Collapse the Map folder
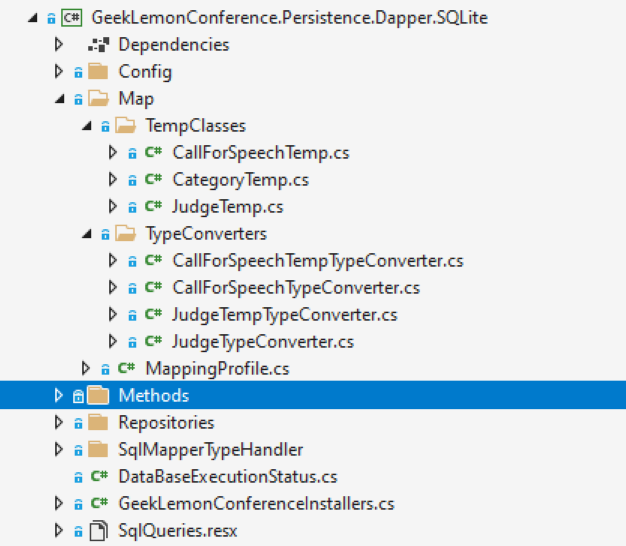This screenshot has width=626, height=546. click(x=60, y=99)
